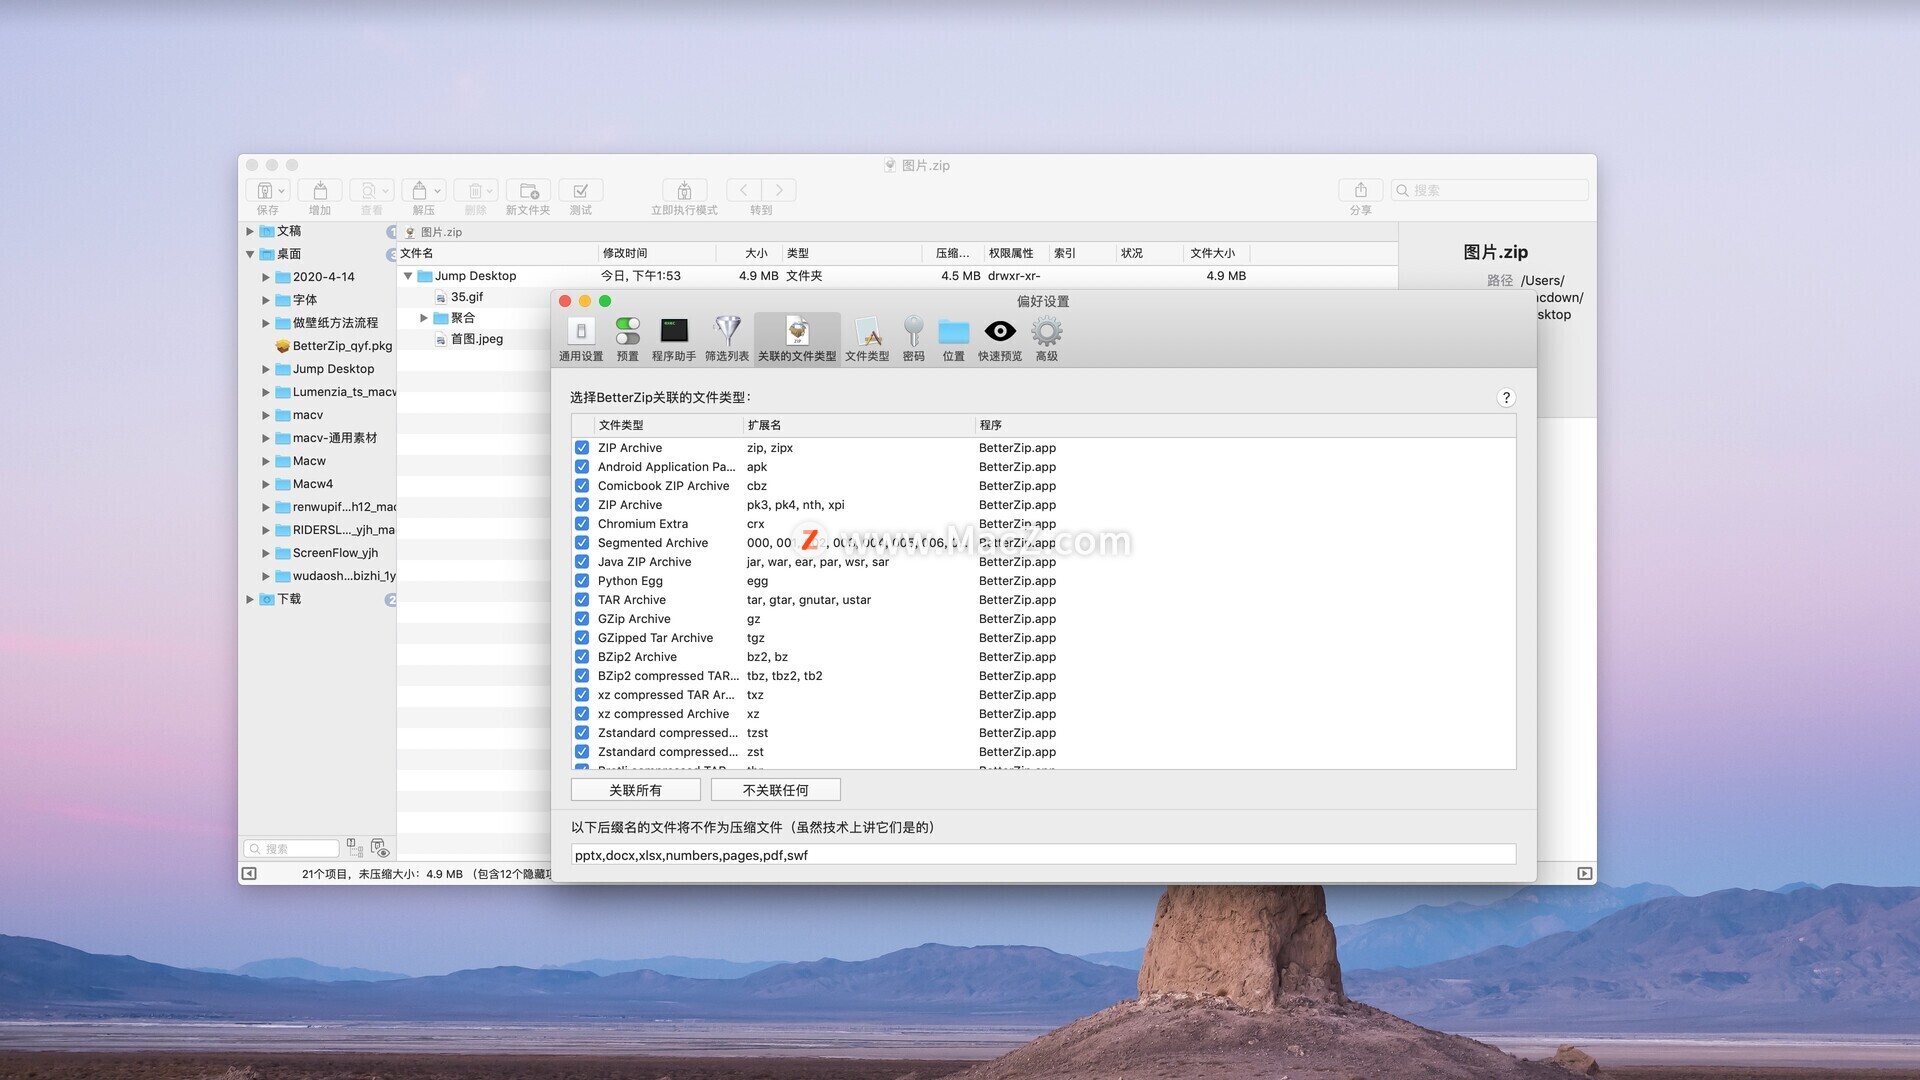Click the 搜索 field in main toolbar
This screenshot has width=1920, height=1080.
[1489, 190]
